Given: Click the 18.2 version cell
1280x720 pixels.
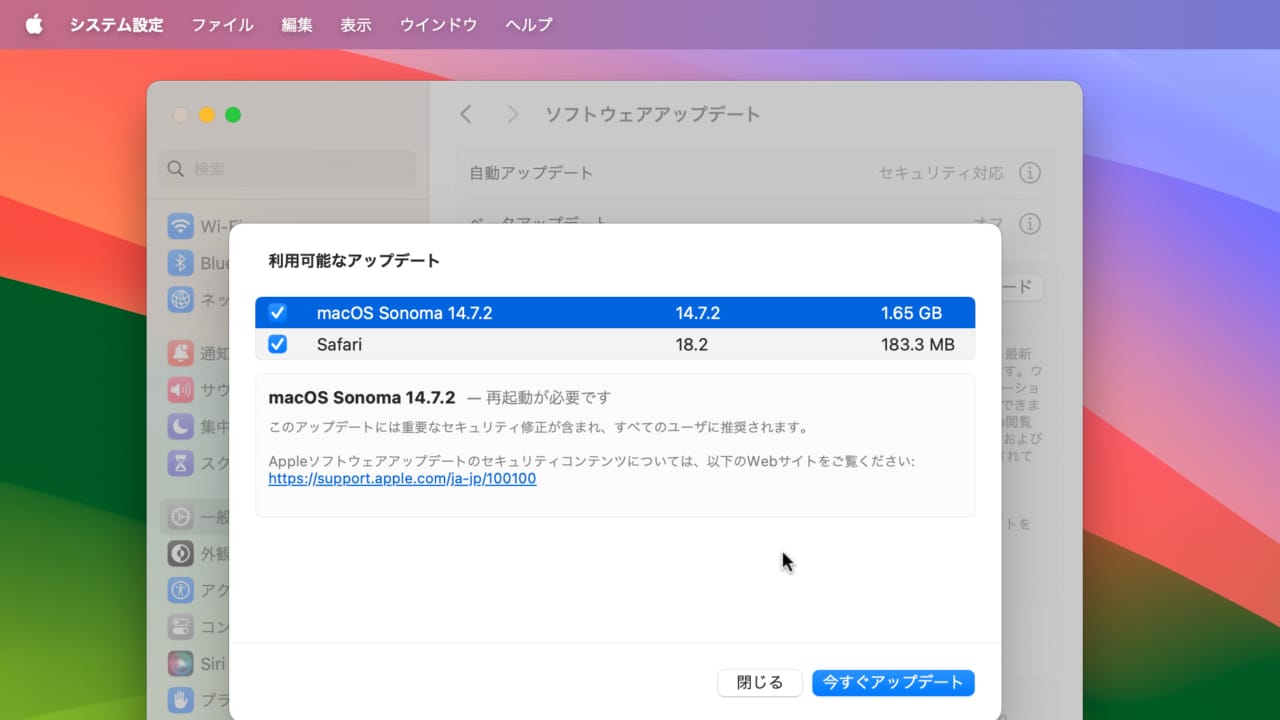Looking at the screenshot, I should 691,344.
